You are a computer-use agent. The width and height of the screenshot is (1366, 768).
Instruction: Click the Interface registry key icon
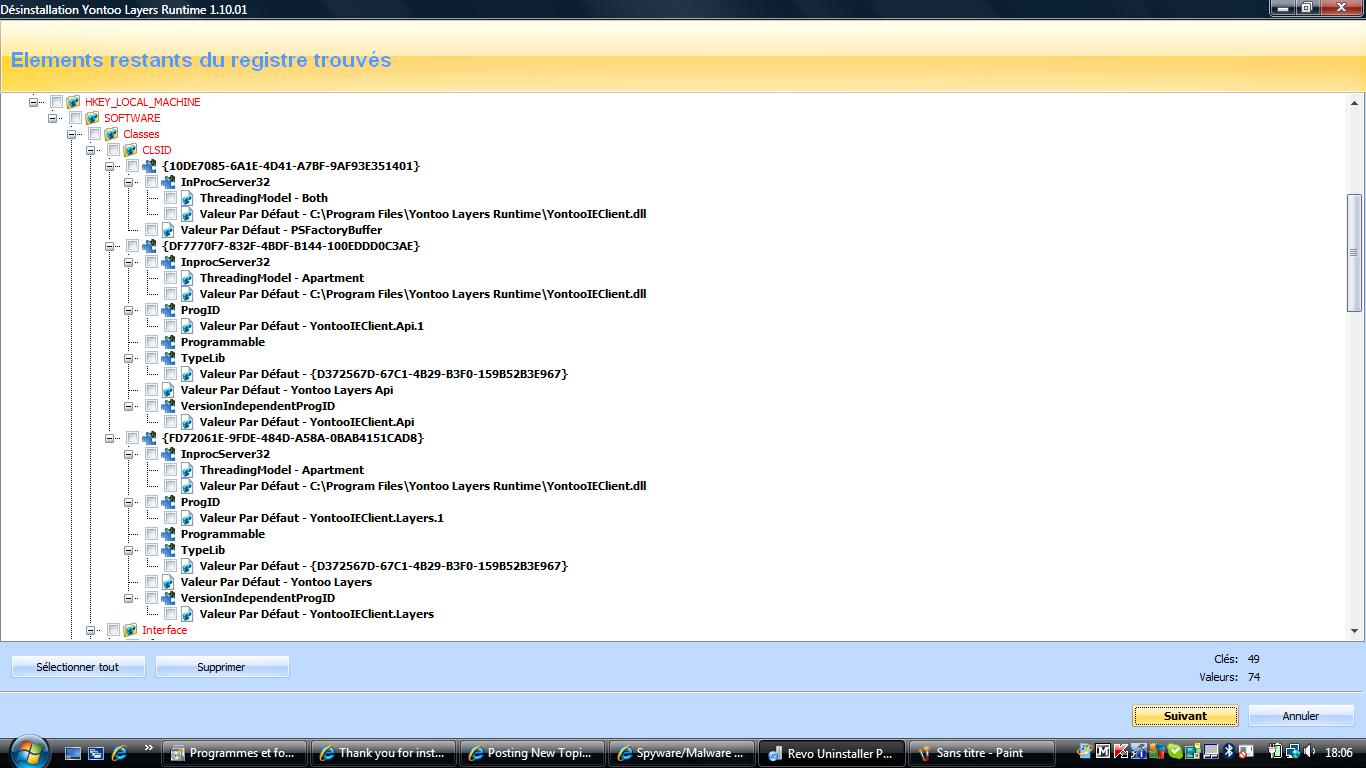[130, 630]
